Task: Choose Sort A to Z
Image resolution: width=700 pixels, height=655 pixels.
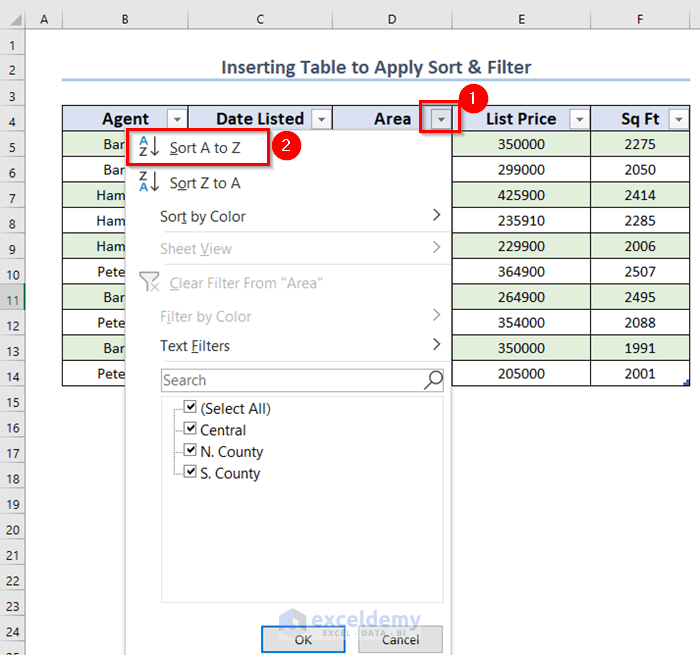Action: tap(288, 147)
